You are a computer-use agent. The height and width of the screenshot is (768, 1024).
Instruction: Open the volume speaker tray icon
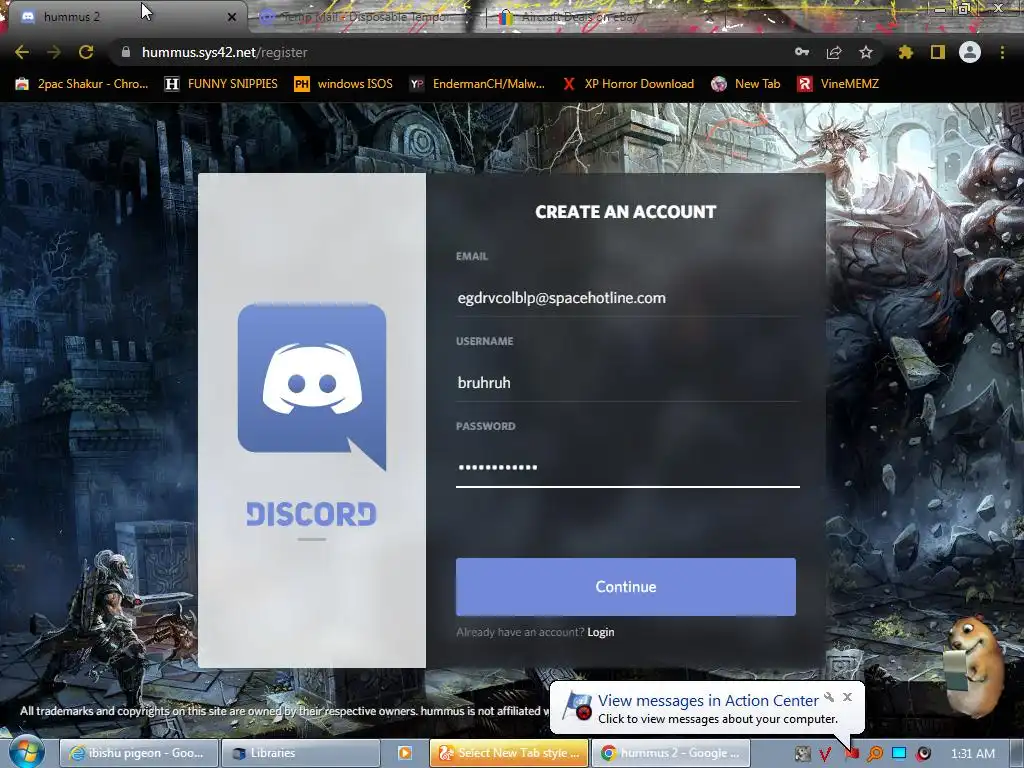[x=923, y=754]
